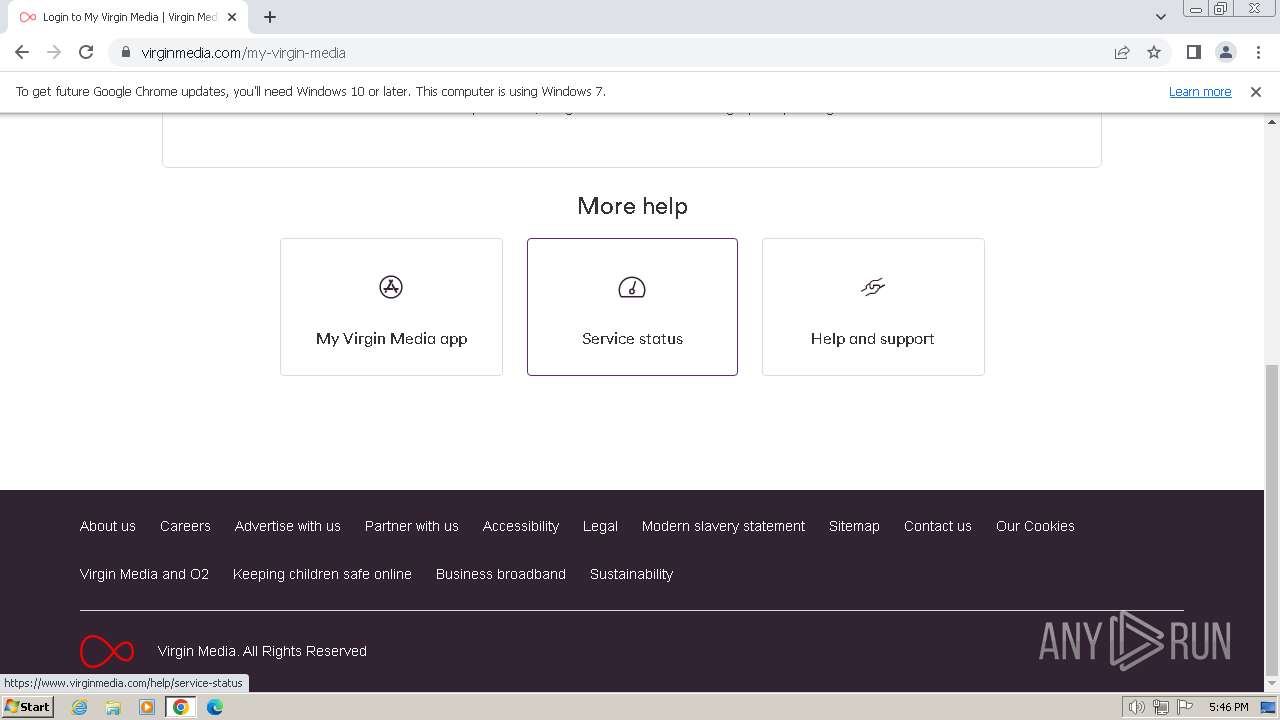This screenshot has height=720, width=1280.
Task: Toggle the Chrome side panel
Action: [1194, 52]
